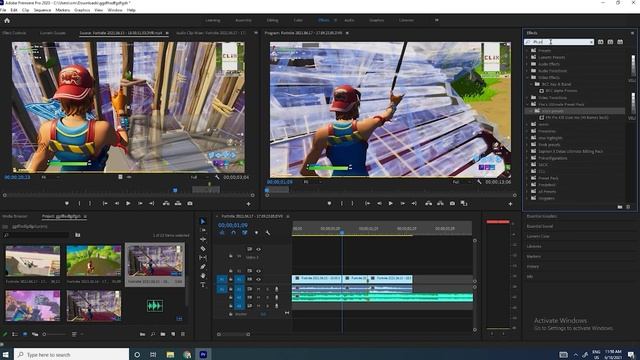Click Extract button in Program monitor
Image resolution: width=640 pixels, height=360 pixels.
click(440, 203)
